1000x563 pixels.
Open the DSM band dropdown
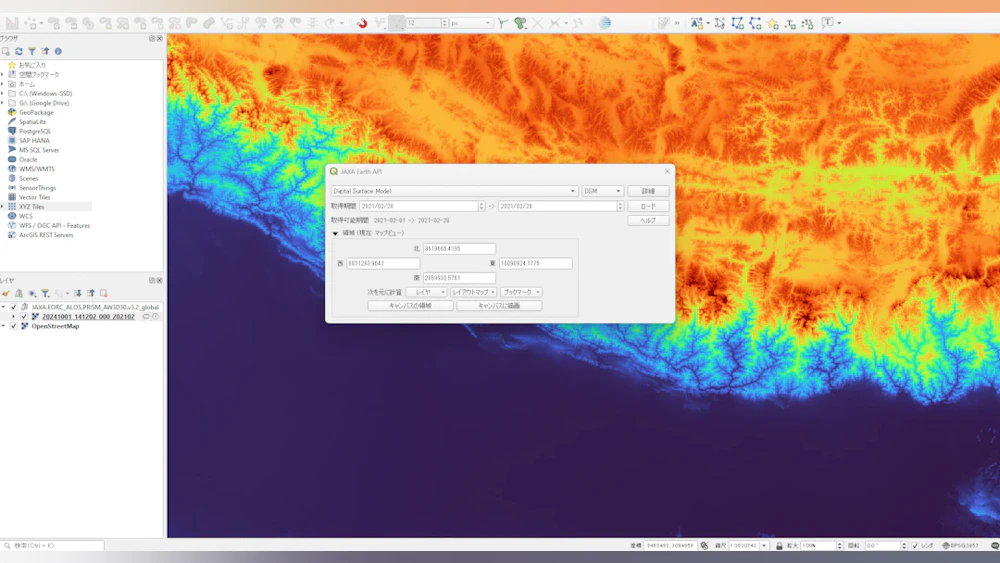tap(602, 191)
